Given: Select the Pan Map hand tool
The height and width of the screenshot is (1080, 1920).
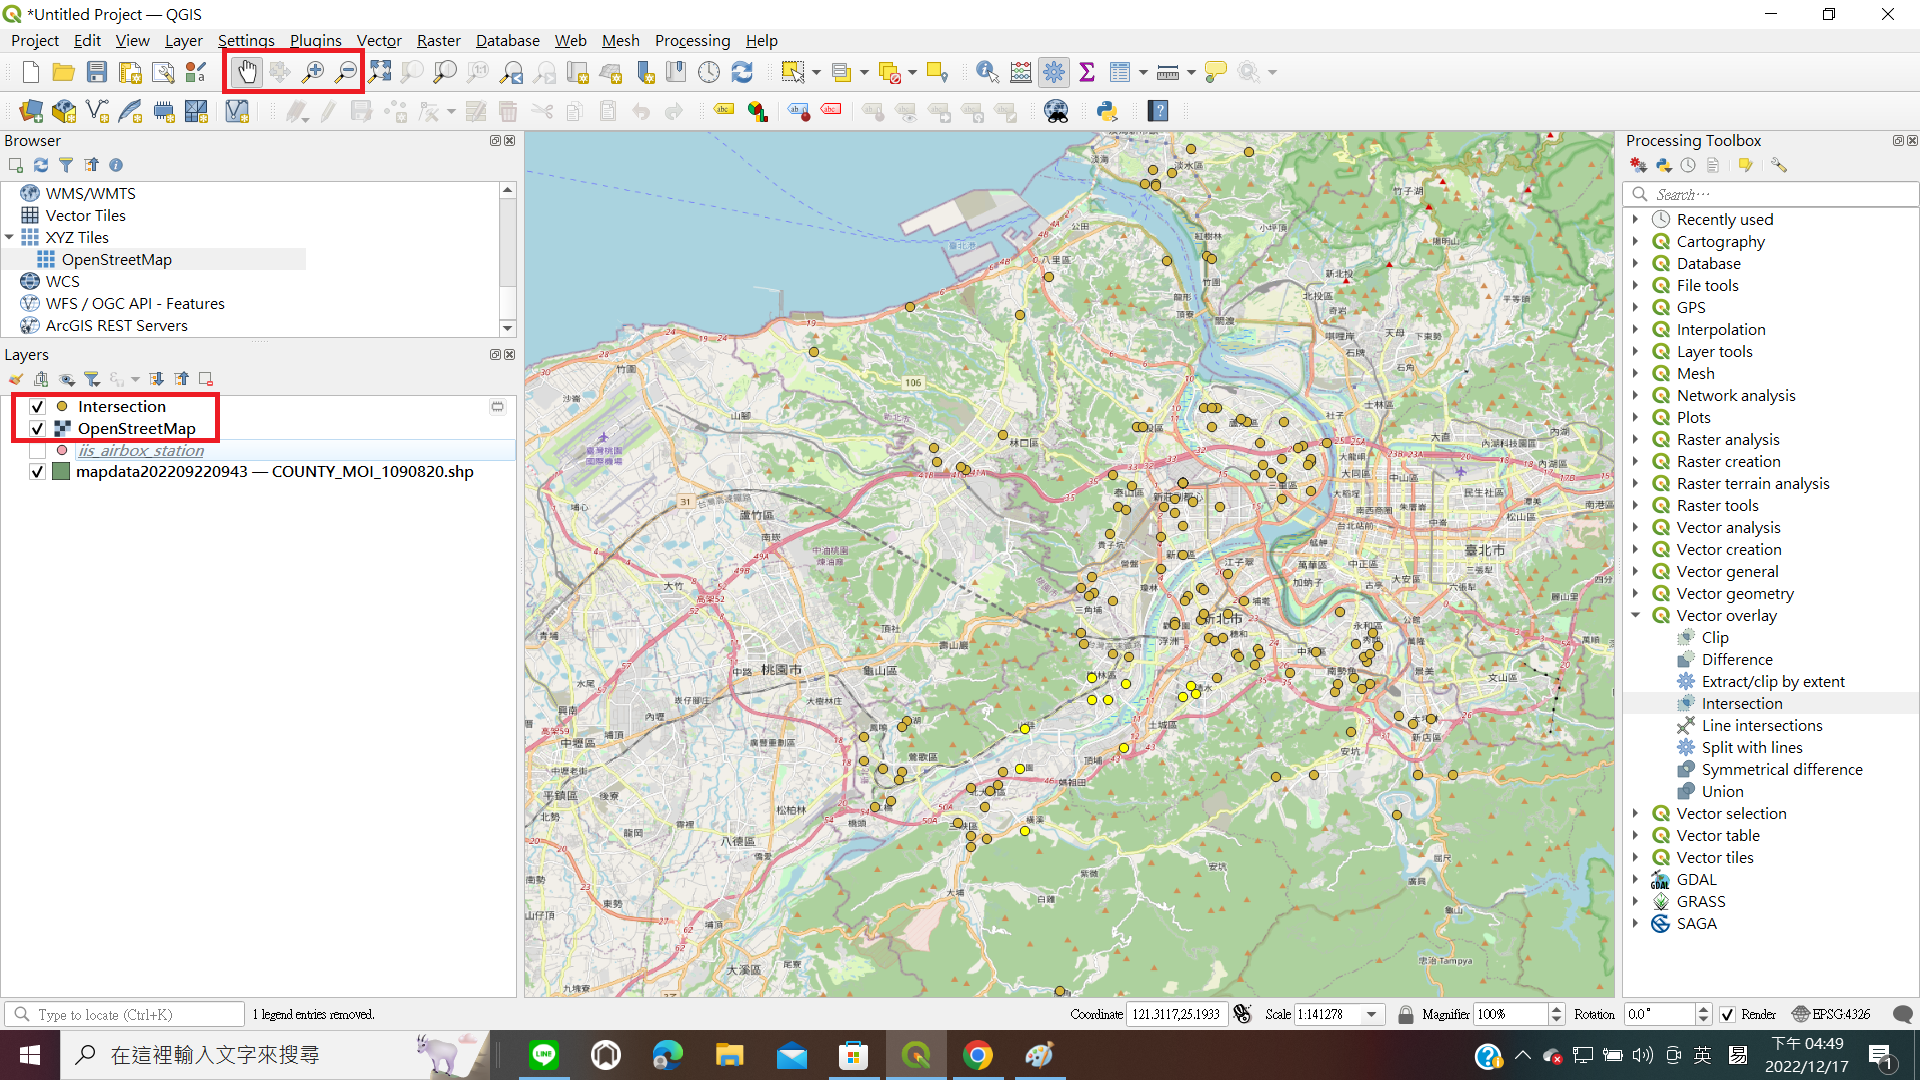Looking at the screenshot, I should coord(246,72).
